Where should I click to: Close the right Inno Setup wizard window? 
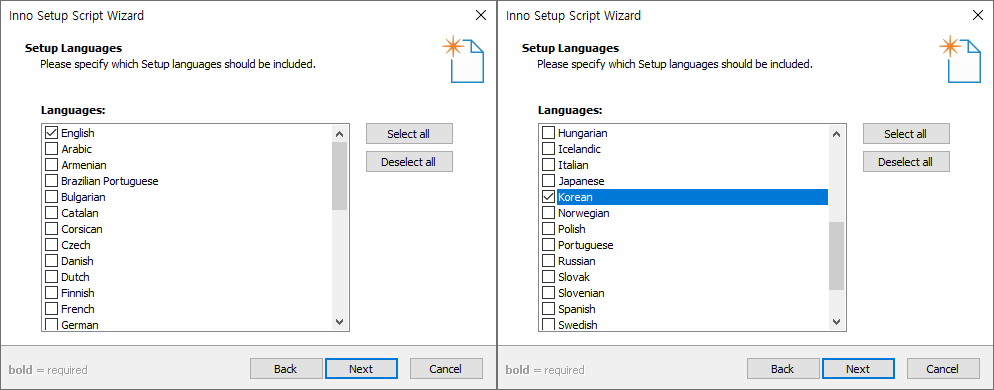(978, 15)
